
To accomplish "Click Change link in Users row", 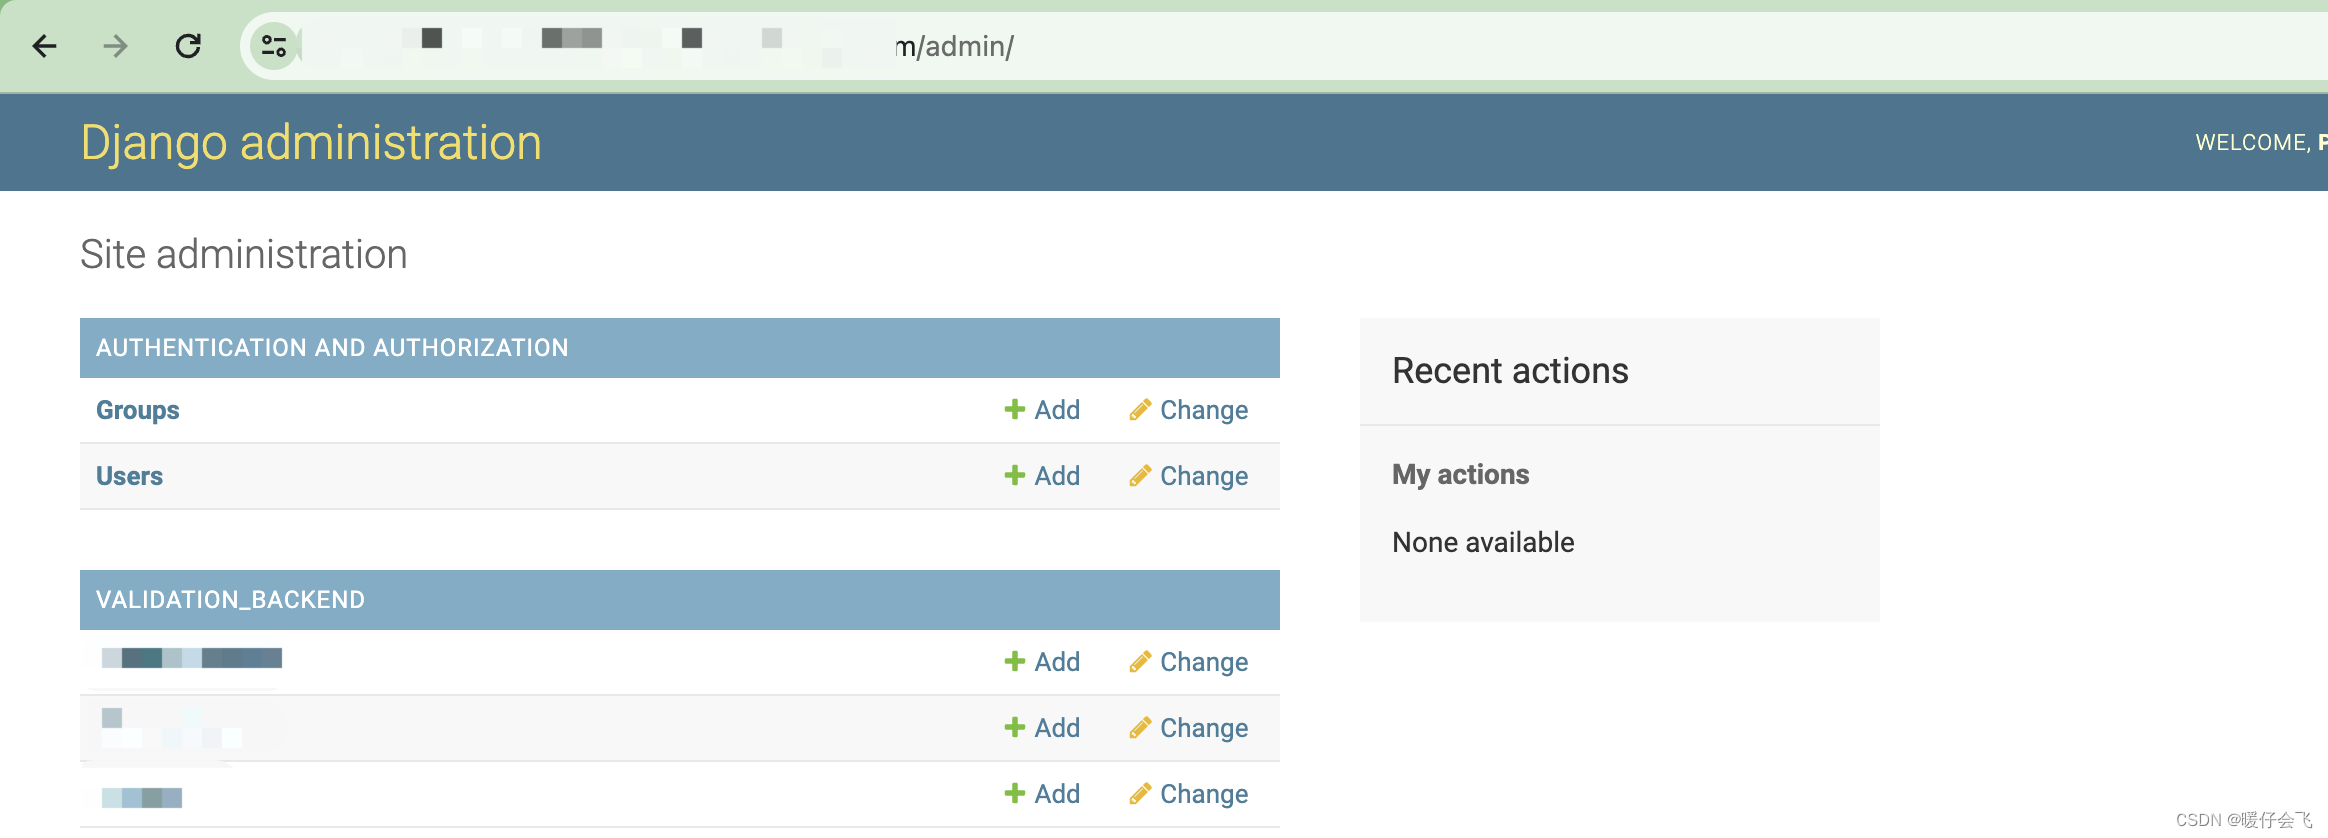I will pos(1204,476).
